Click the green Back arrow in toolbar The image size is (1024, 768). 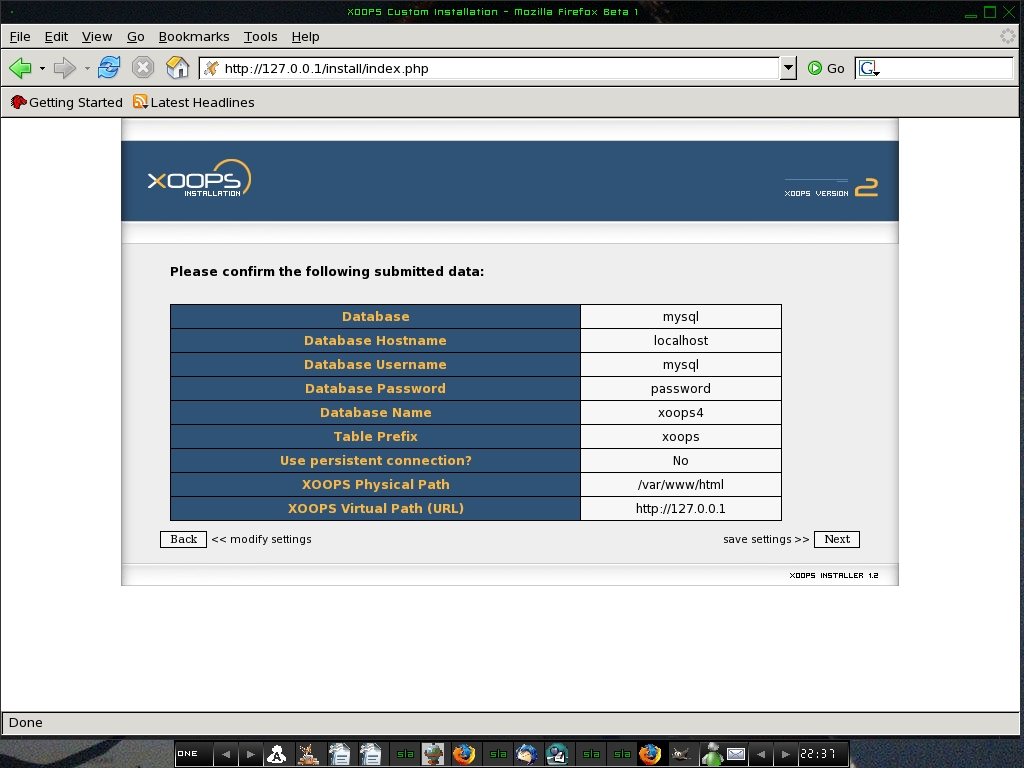(20, 68)
